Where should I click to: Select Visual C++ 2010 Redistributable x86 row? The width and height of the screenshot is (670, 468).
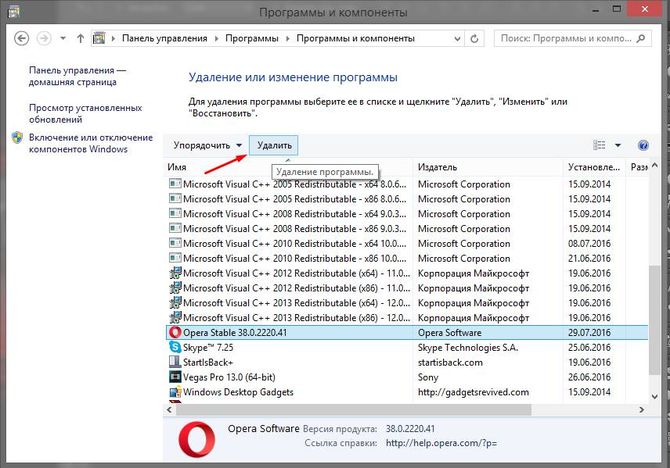(407, 259)
